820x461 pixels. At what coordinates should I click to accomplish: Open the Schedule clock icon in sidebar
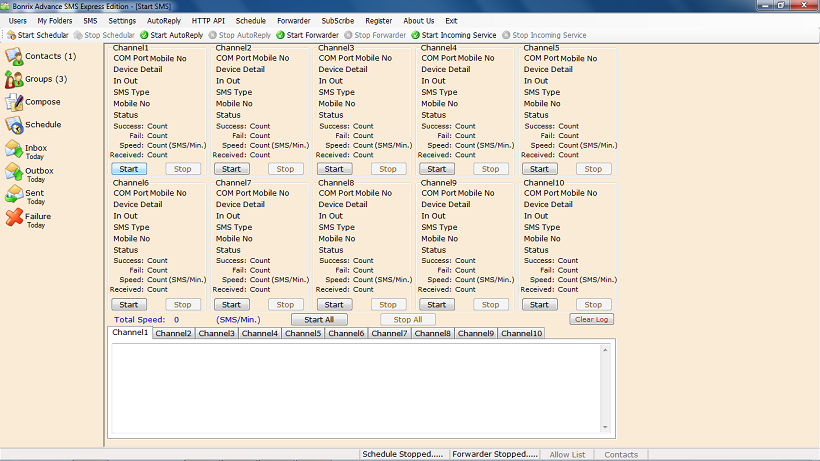(x=14, y=125)
